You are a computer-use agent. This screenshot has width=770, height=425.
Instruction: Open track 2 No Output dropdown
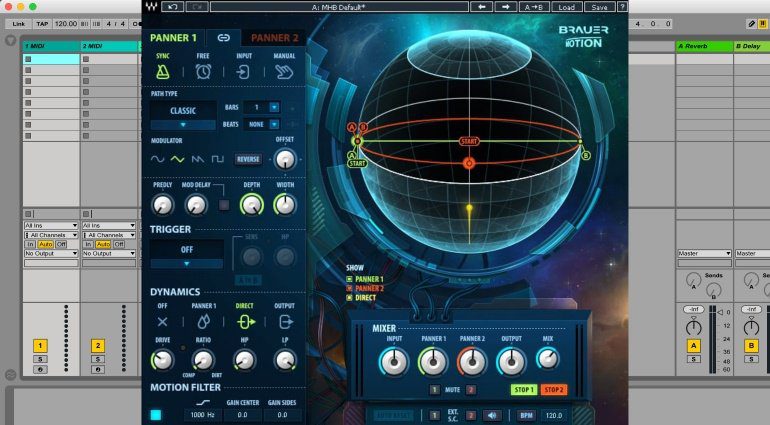click(x=109, y=254)
